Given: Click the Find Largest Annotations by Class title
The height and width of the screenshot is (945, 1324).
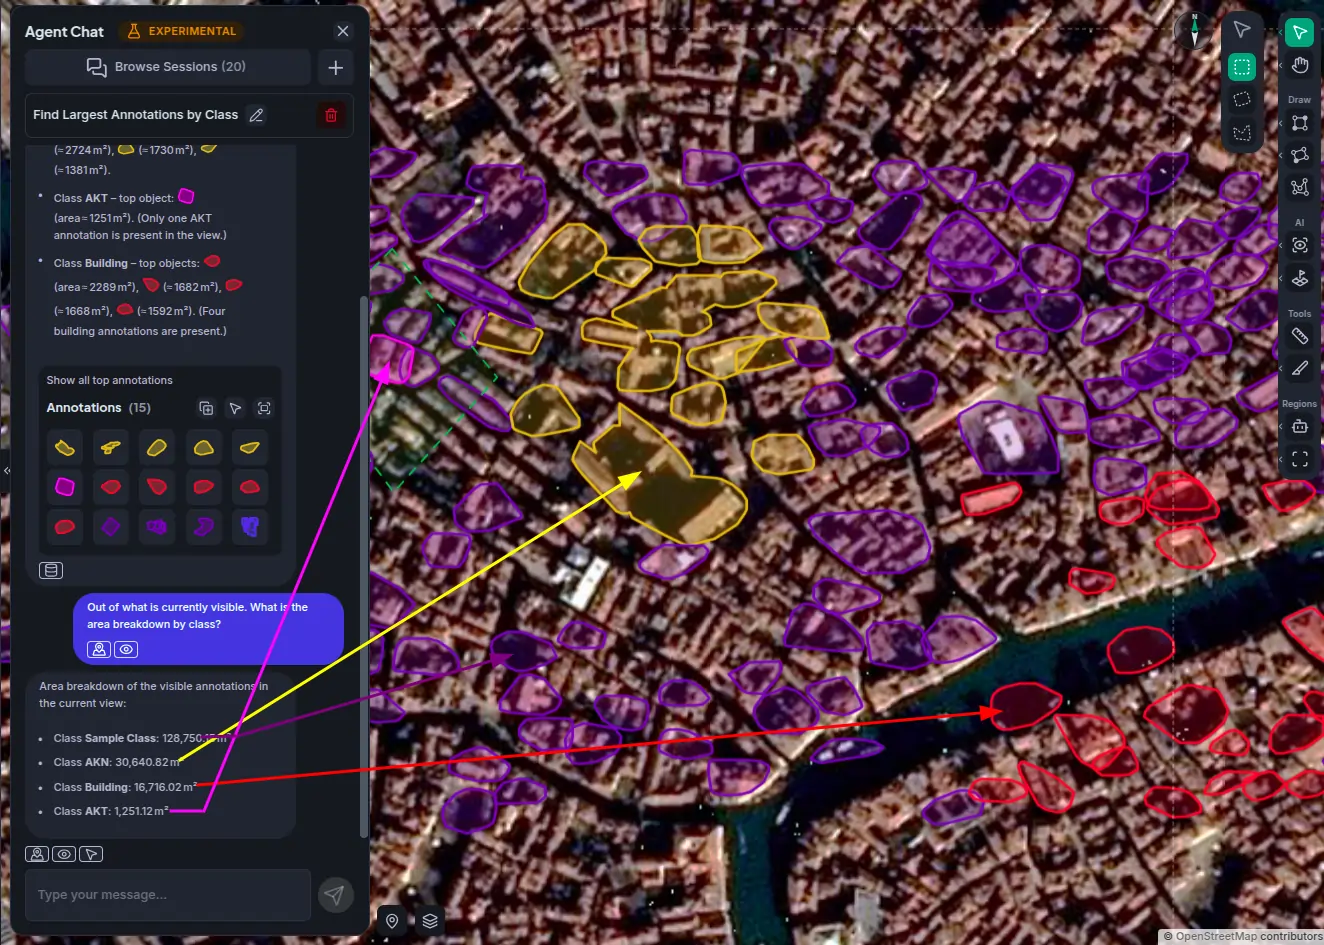Looking at the screenshot, I should (135, 115).
